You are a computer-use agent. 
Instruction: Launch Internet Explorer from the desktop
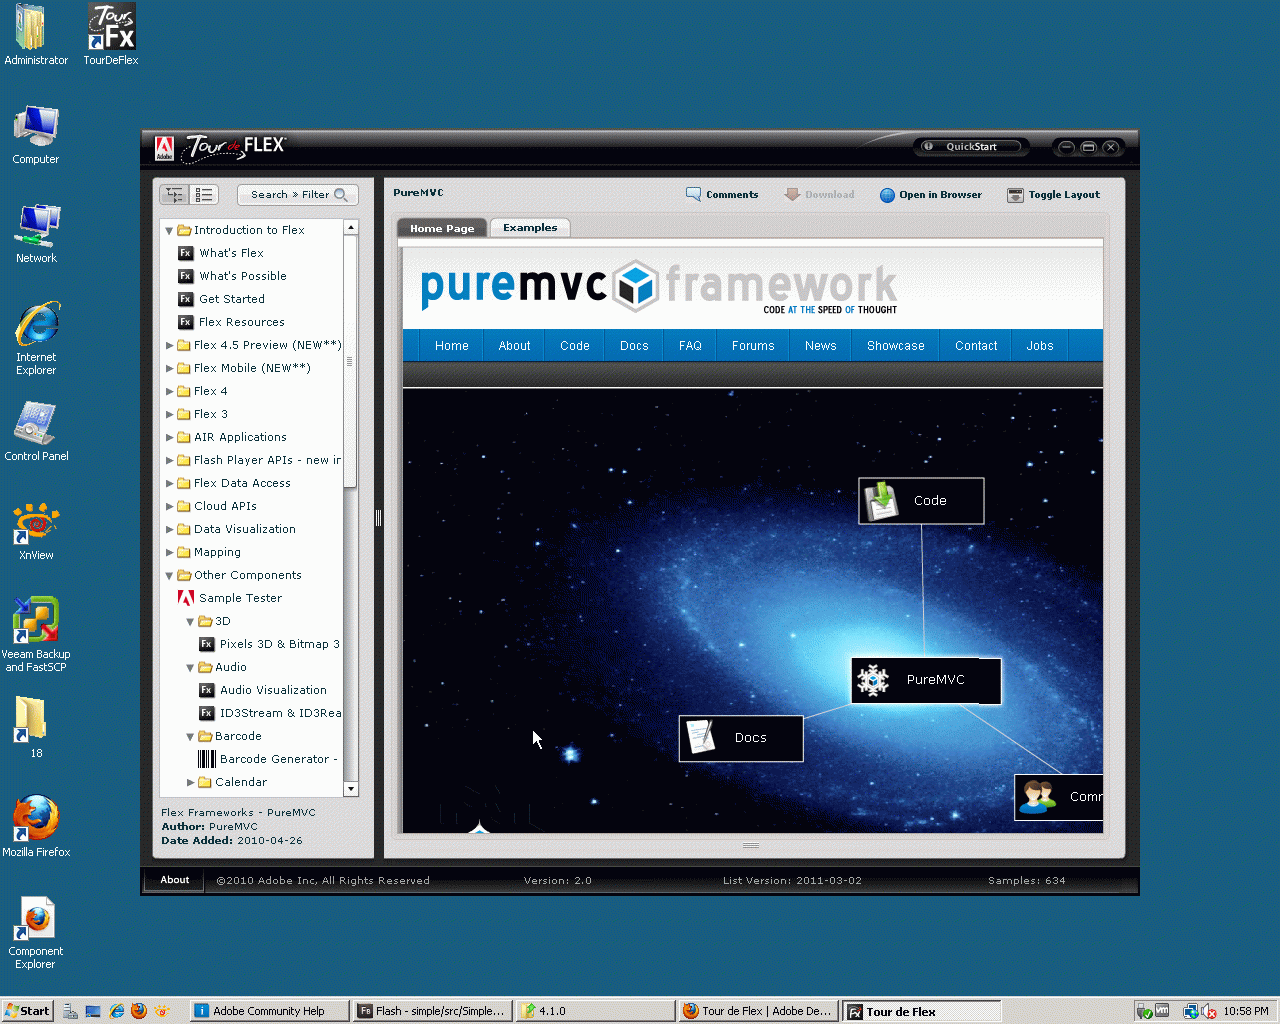(x=36, y=338)
